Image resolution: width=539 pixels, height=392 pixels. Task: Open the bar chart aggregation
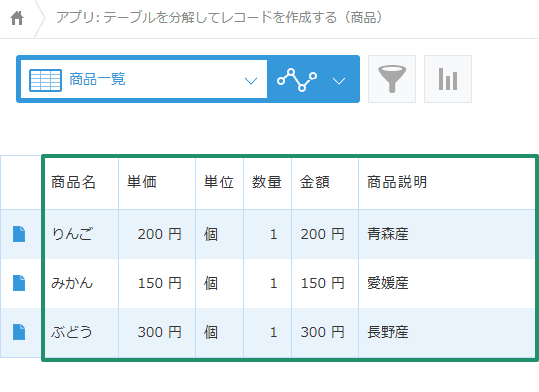coord(448,79)
